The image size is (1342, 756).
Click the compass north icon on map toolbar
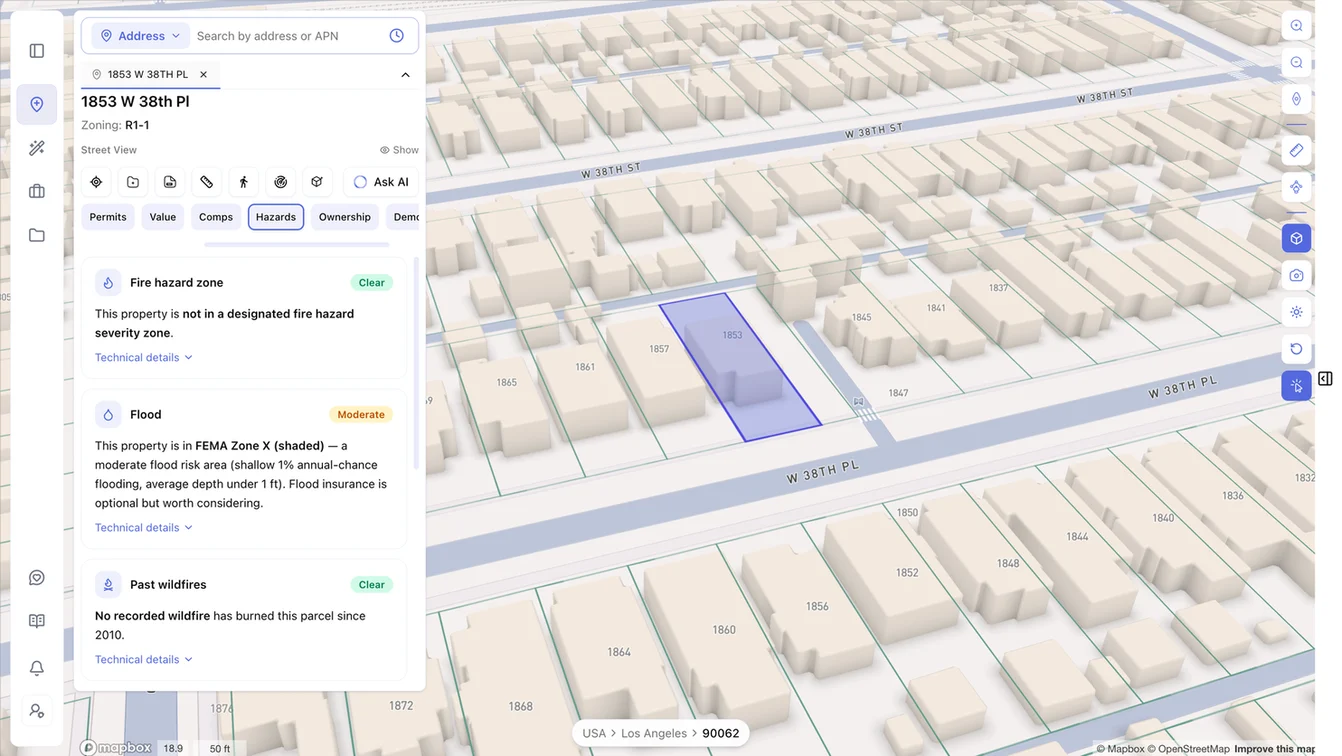[1296, 99]
